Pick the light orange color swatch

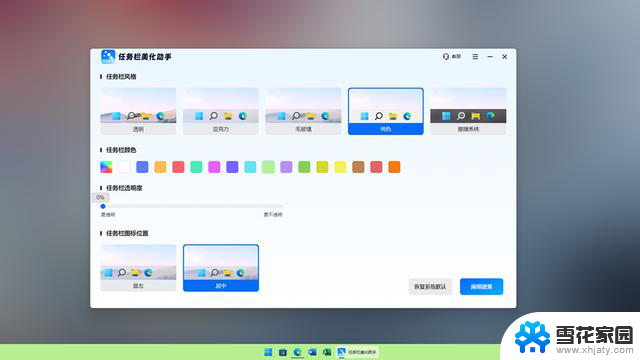click(x=160, y=167)
